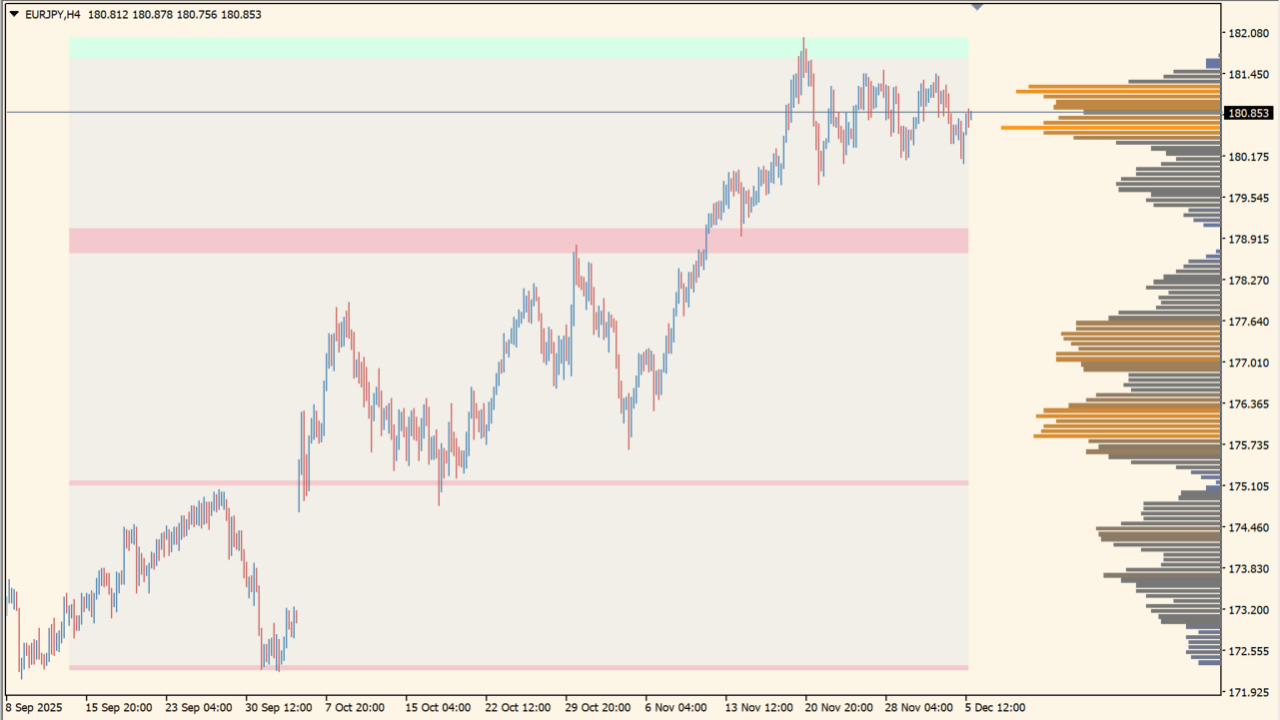
Task: Click the highest candlestick peak near 182
Action: pyautogui.click(x=805, y=40)
